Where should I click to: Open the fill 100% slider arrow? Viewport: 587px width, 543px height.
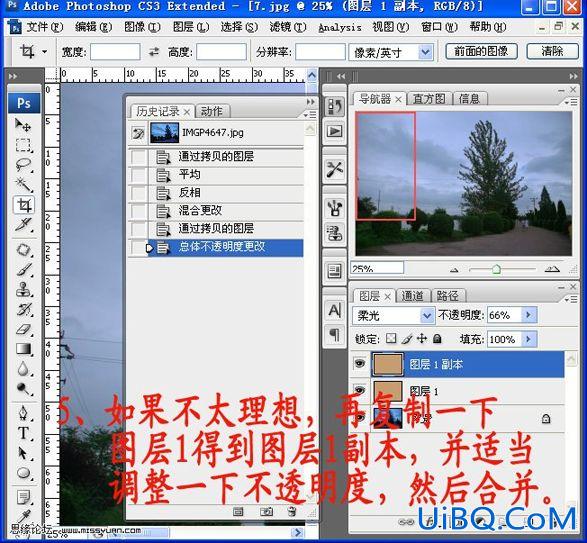click(x=529, y=339)
